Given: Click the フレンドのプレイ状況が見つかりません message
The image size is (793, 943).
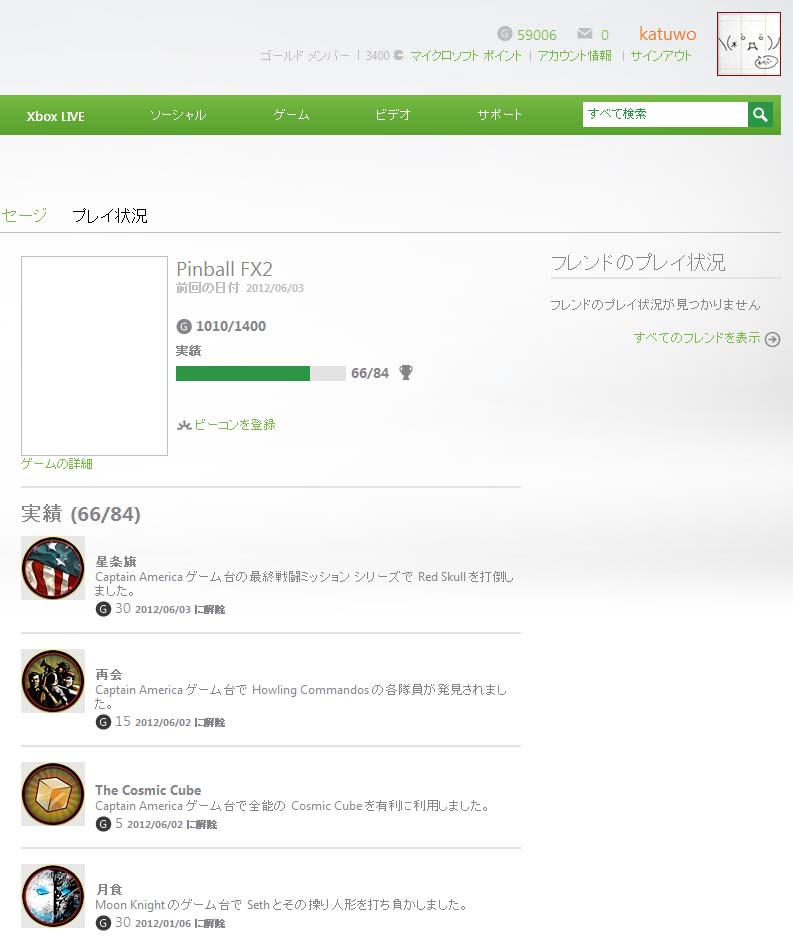Looking at the screenshot, I should pyautogui.click(x=655, y=305).
